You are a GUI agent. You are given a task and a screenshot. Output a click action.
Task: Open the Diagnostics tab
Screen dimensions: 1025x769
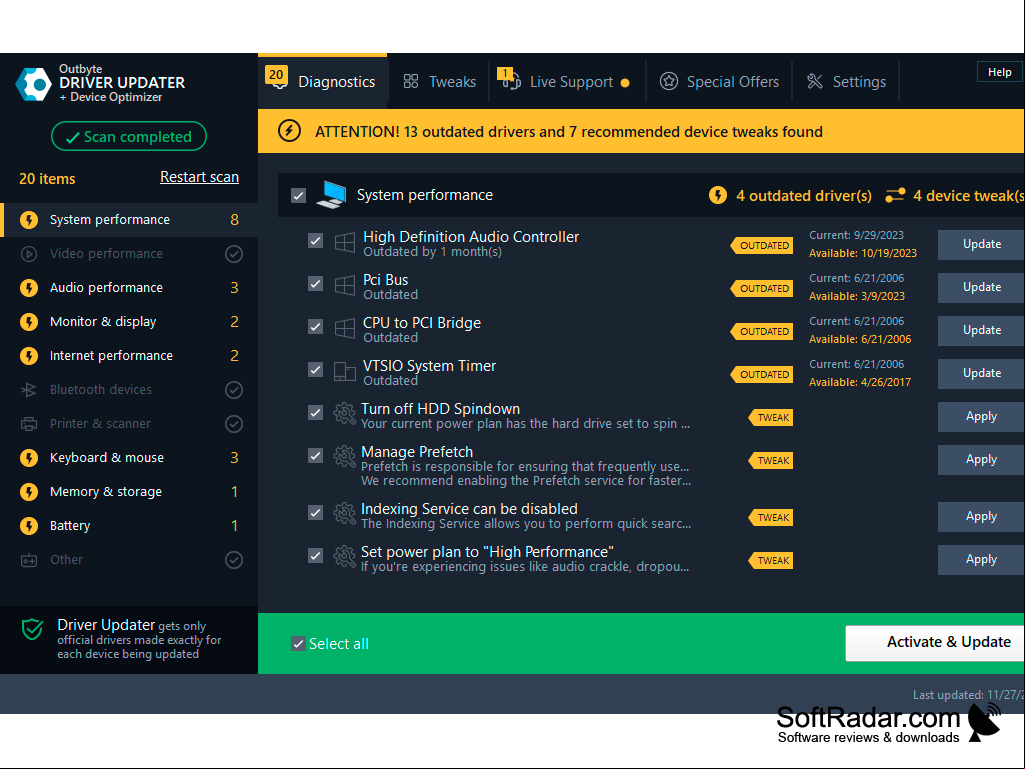tap(322, 81)
